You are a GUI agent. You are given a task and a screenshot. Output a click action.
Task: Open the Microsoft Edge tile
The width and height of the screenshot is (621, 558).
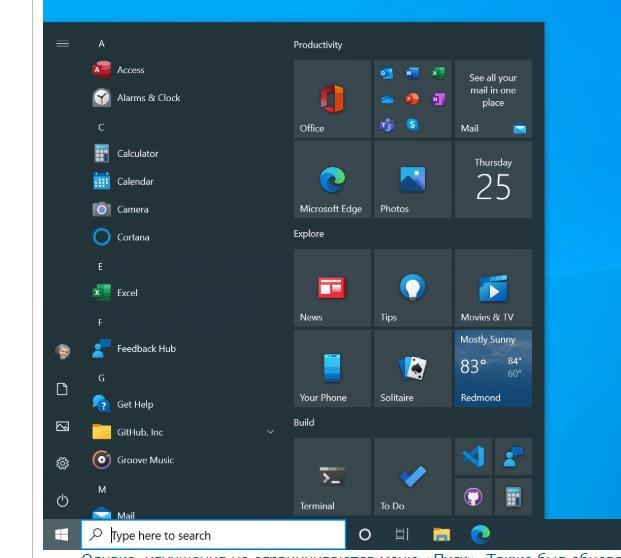[332, 180]
